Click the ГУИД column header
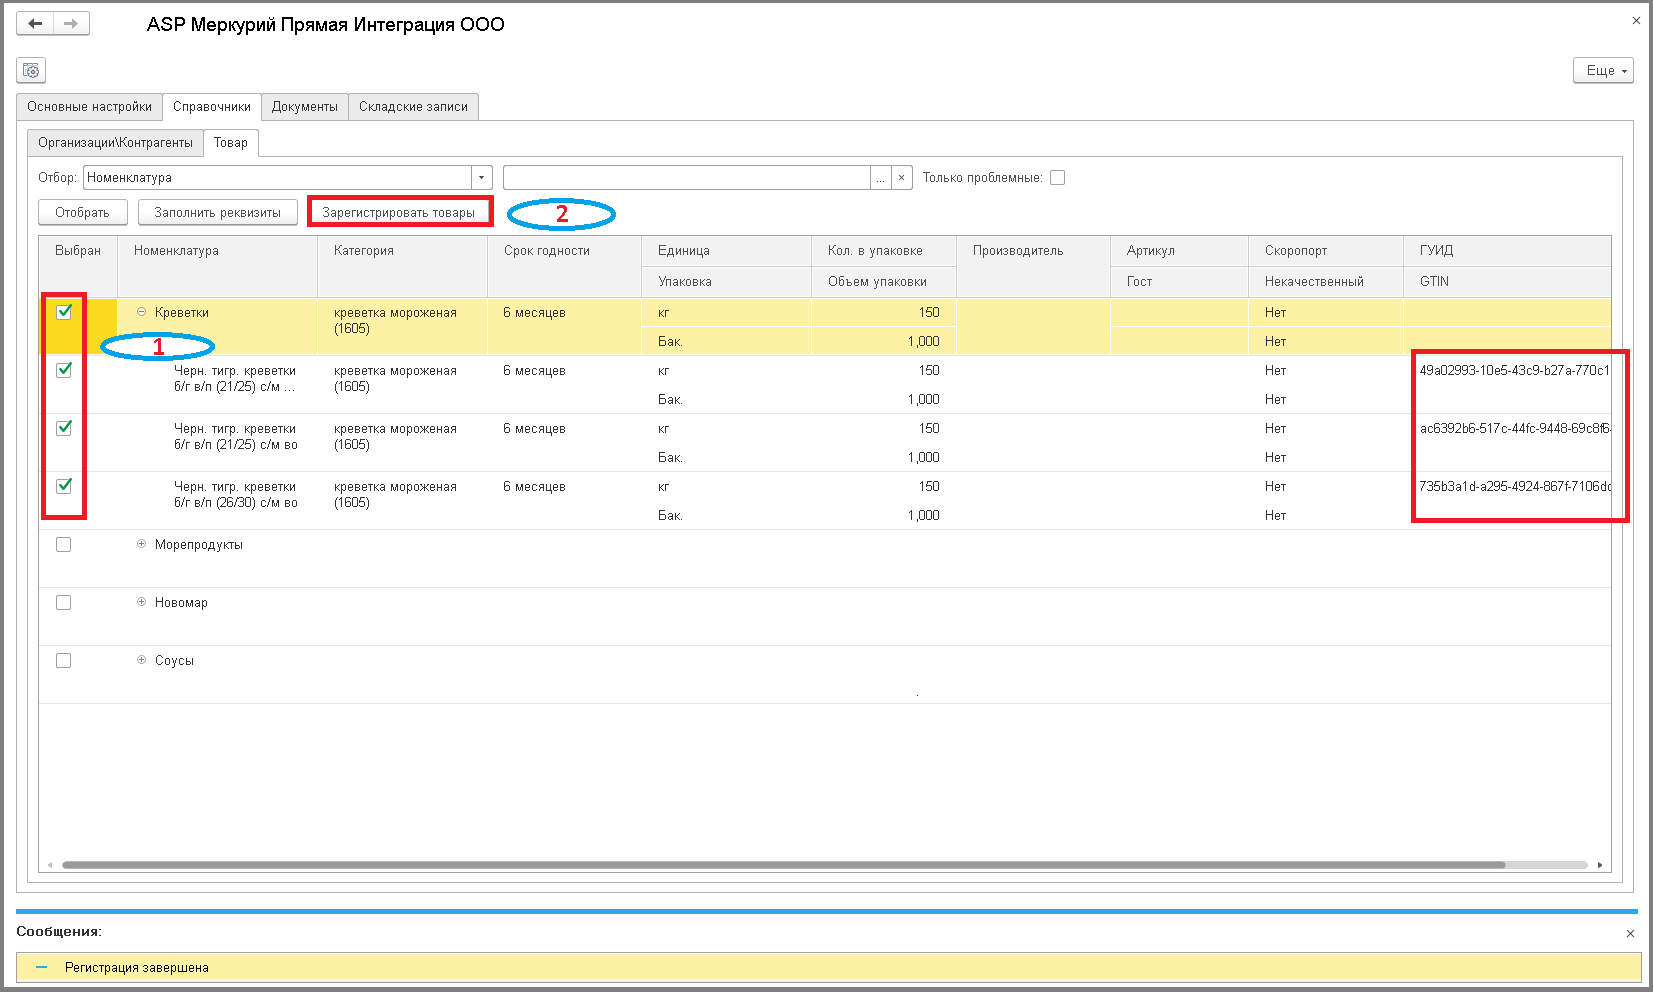Screen dimensions: 1653x992 click(x=1507, y=251)
